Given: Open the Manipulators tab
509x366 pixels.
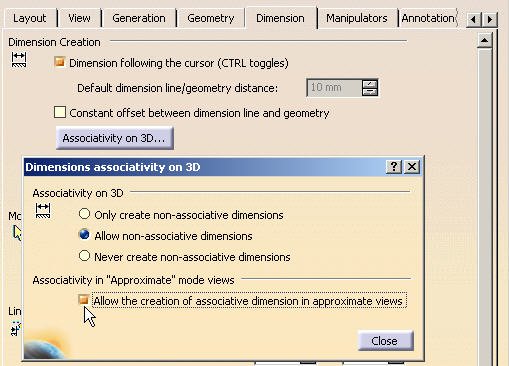Looking at the screenshot, I should [x=357, y=18].
